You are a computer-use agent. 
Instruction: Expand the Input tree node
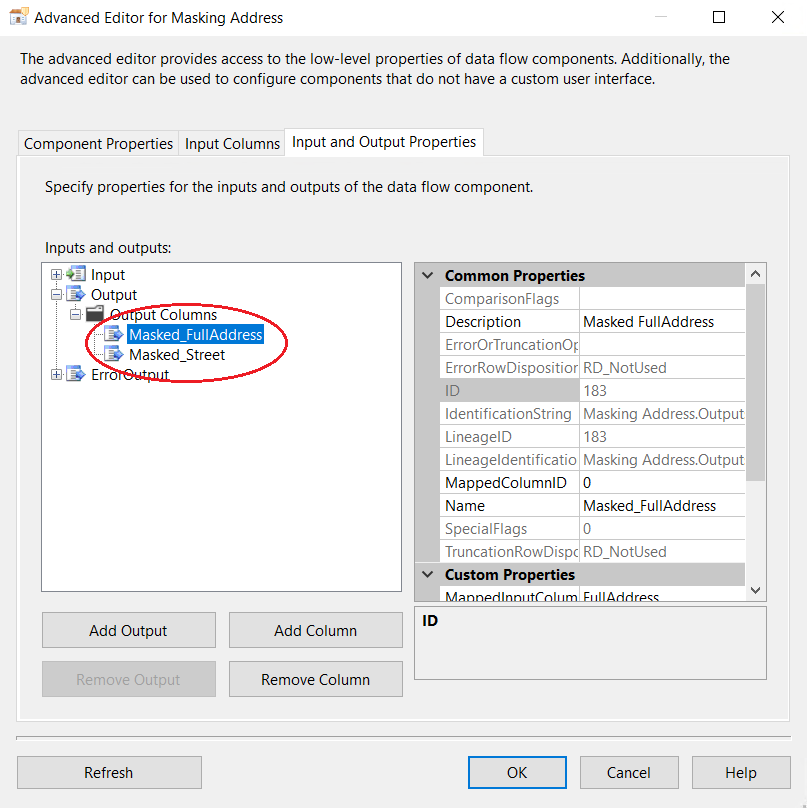click(x=57, y=275)
